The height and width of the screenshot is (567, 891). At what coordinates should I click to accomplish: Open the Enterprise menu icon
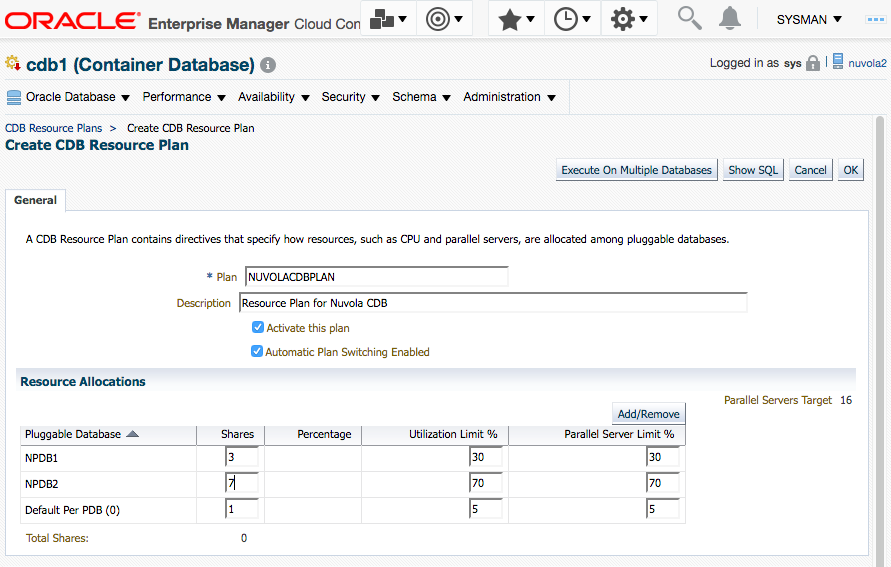(x=388, y=19)
